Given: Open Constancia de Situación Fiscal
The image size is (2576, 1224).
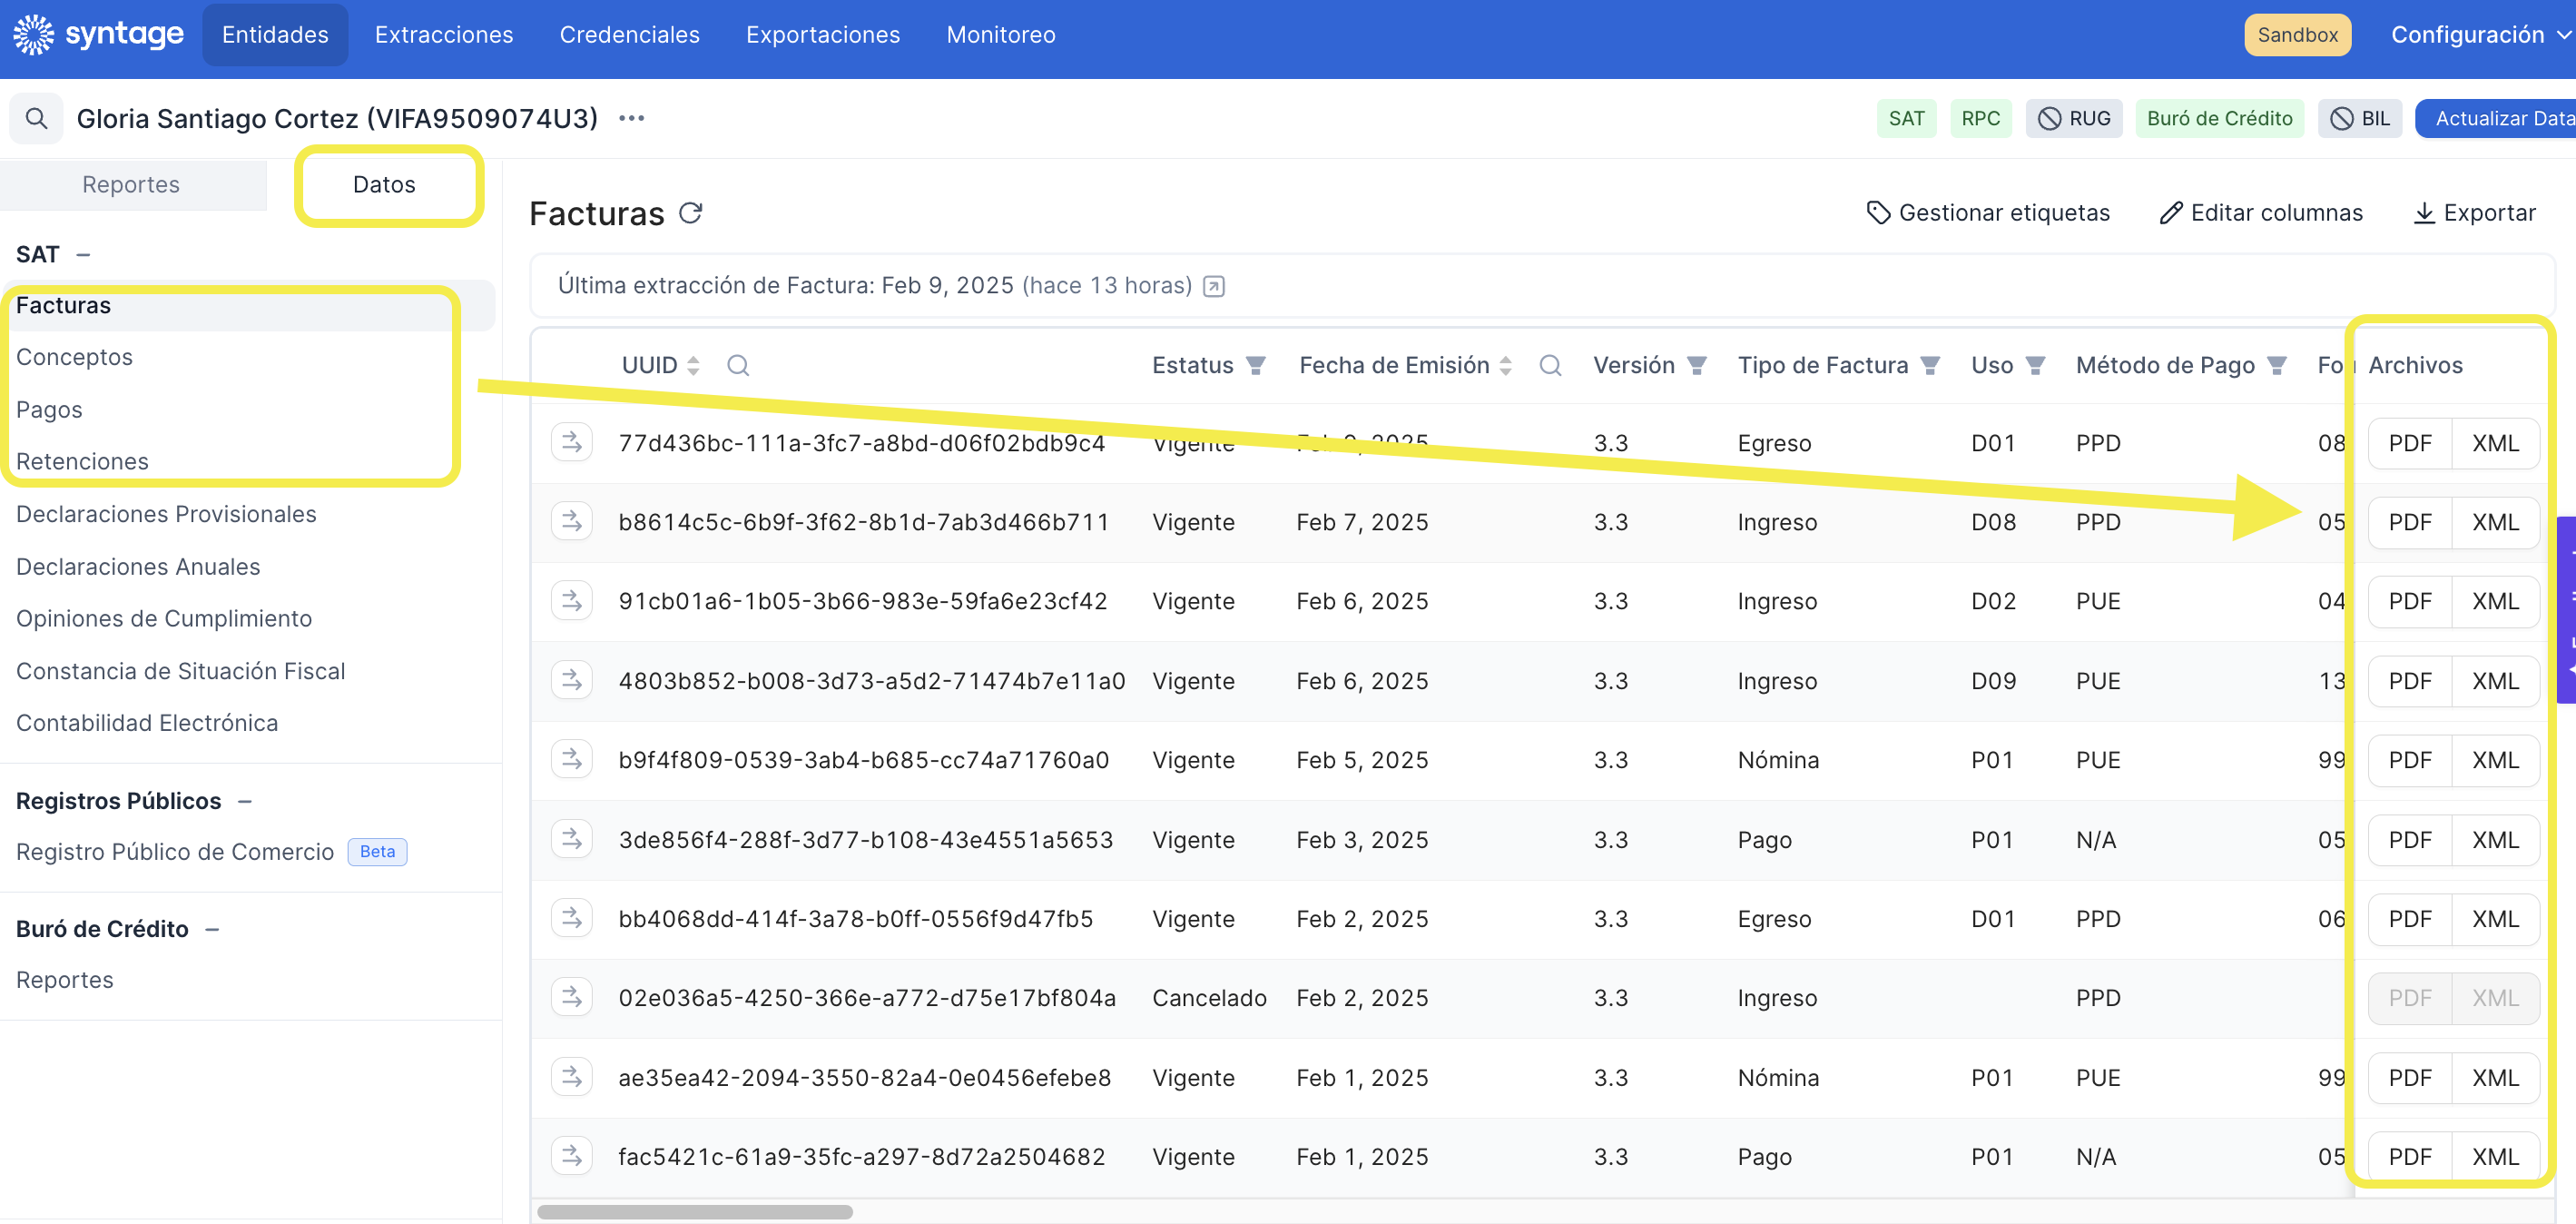Looking at the screenshot, I should pos(180,671).
